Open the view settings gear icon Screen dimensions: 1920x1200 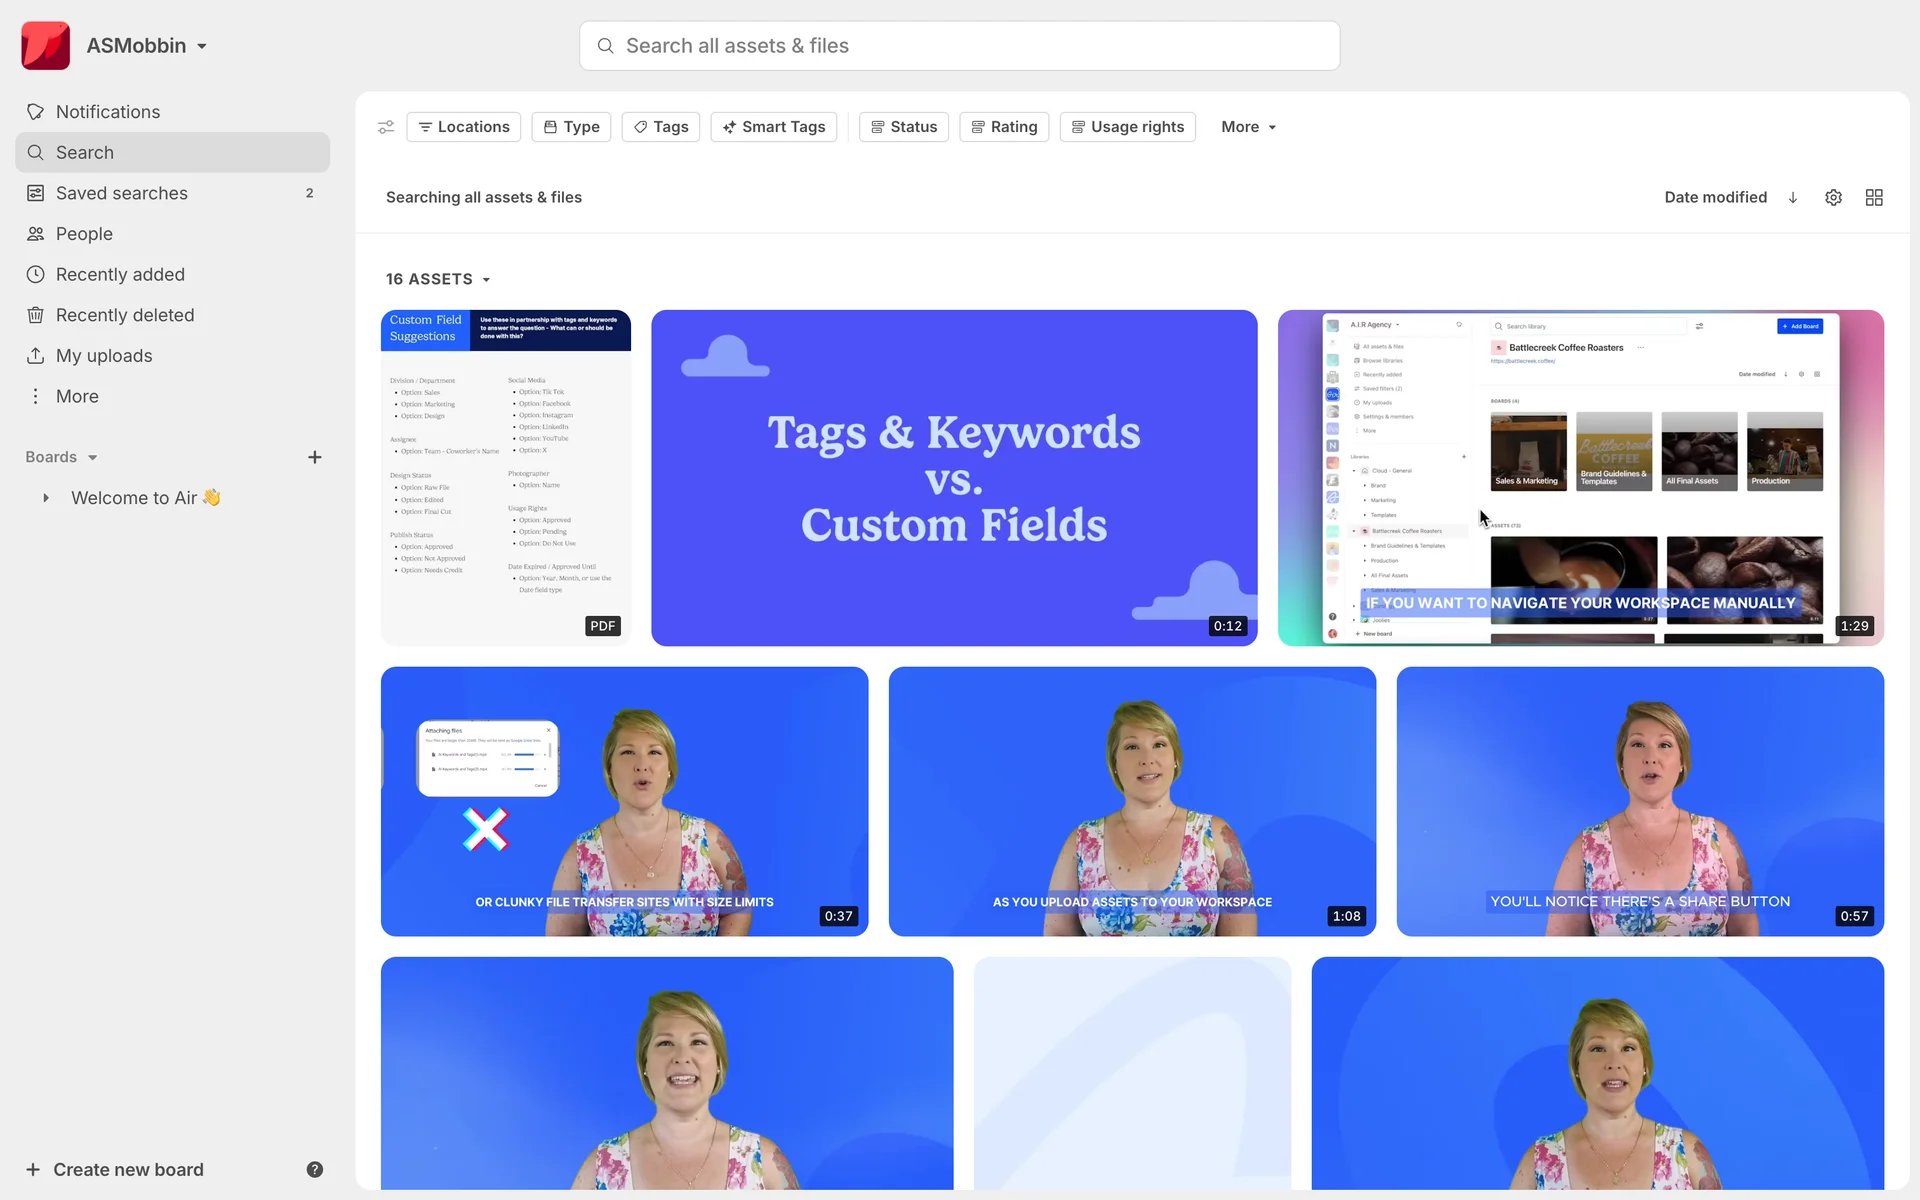(1833, 197)
